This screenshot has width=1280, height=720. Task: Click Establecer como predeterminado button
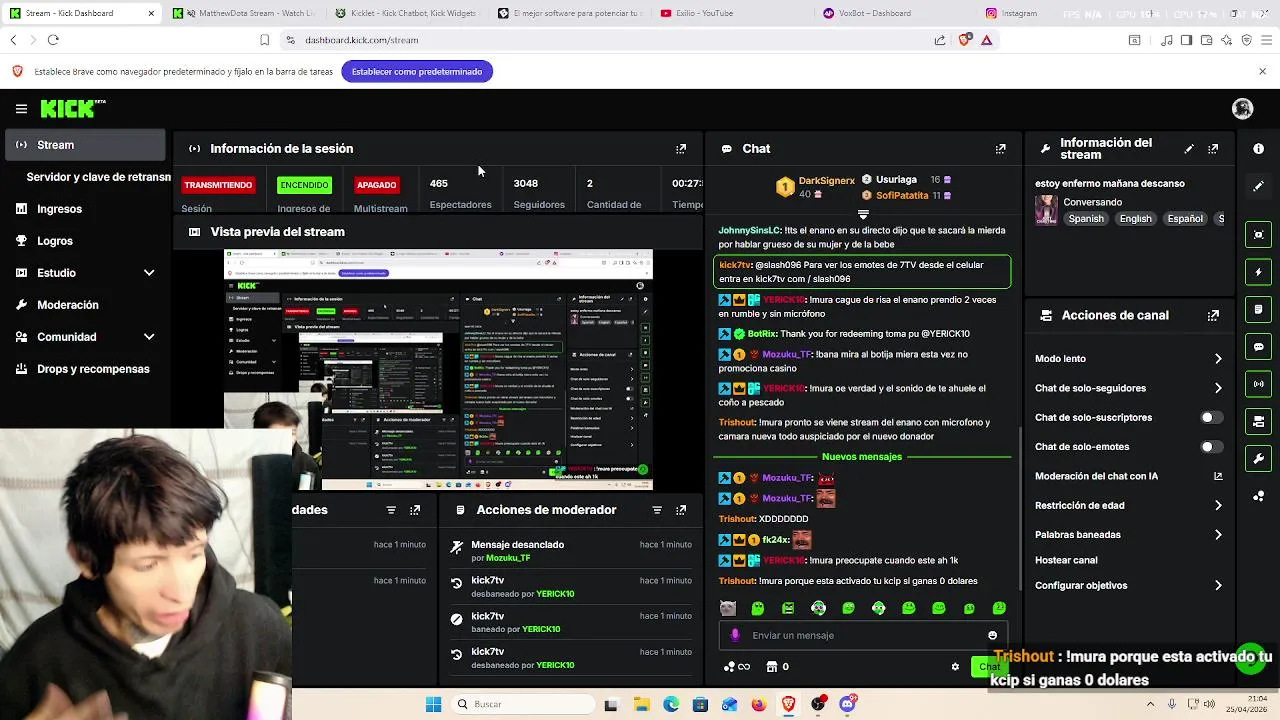417,72
